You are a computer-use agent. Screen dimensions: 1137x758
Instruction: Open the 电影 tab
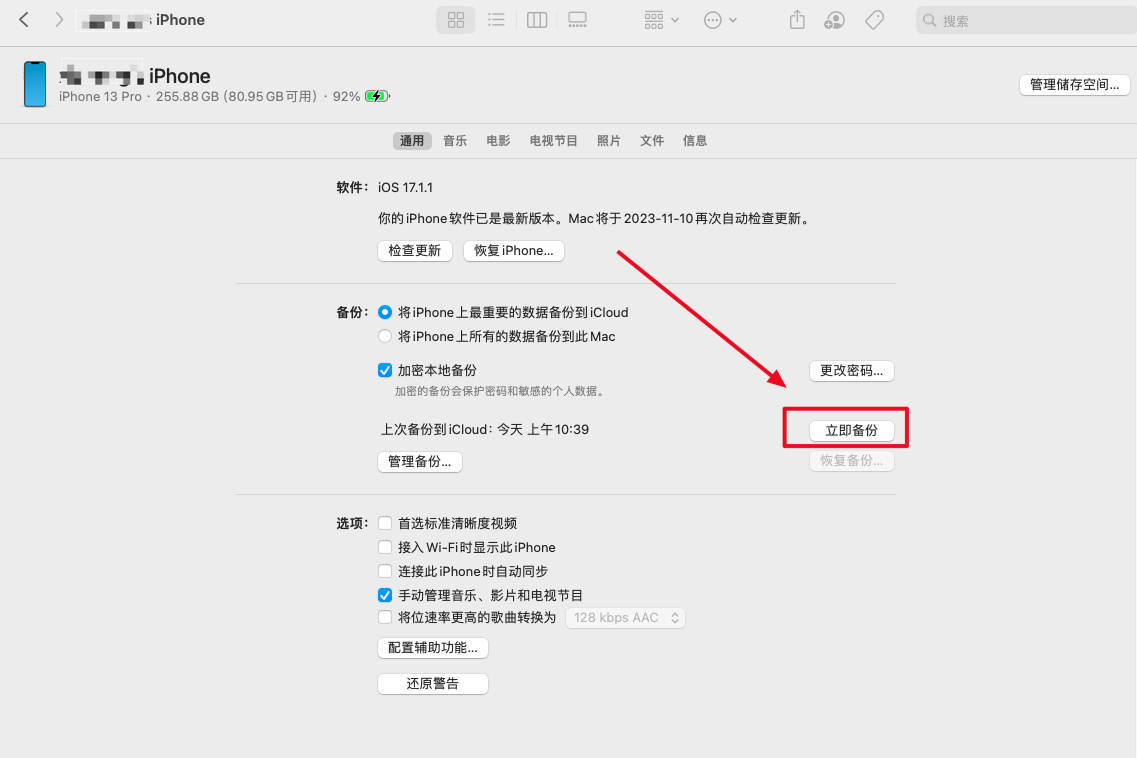point(498,141)
